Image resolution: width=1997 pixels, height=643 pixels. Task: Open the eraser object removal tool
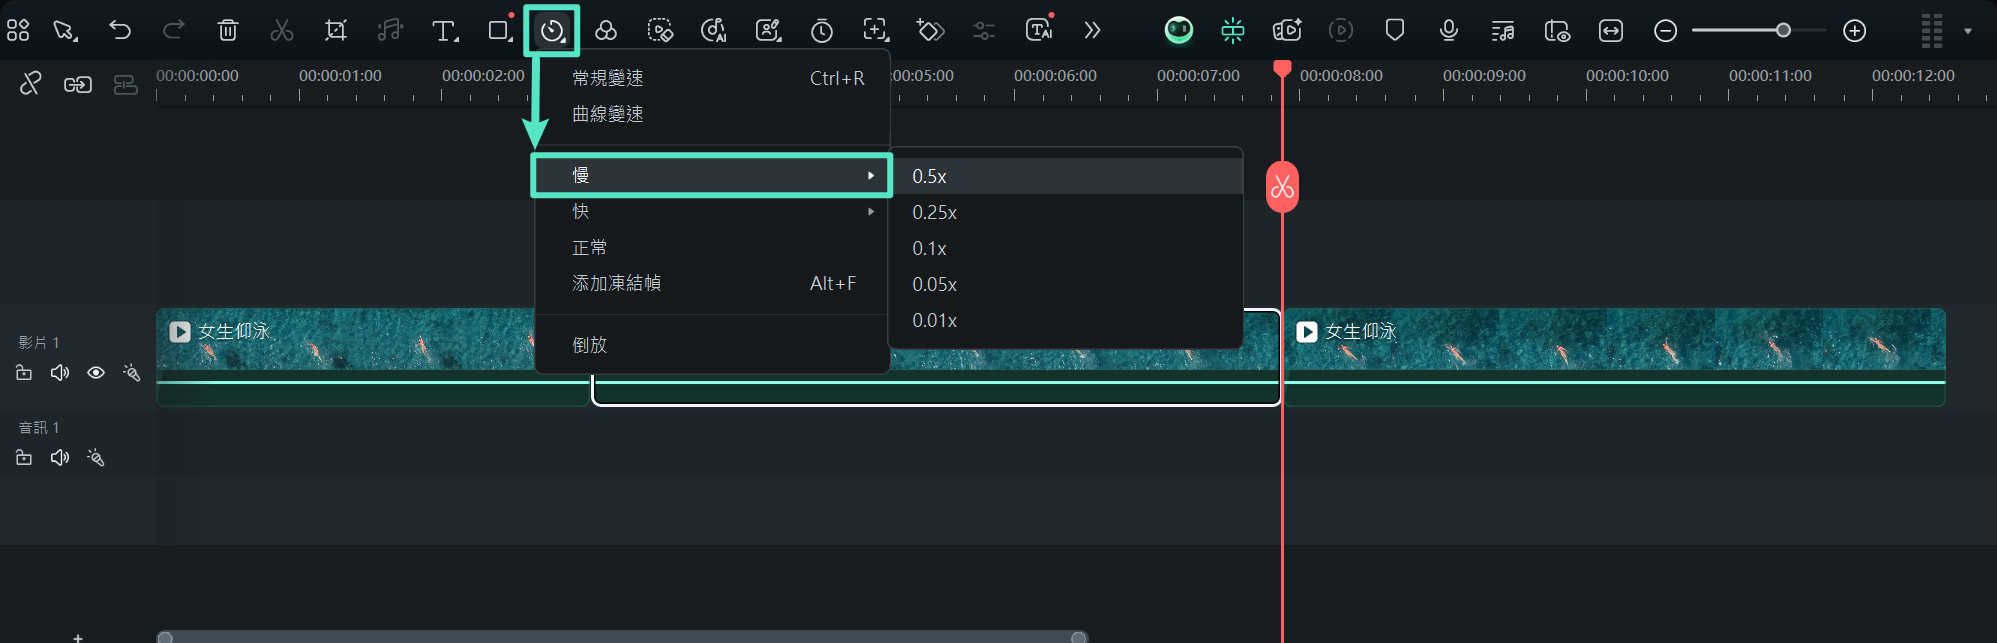[x=660, y=30]
